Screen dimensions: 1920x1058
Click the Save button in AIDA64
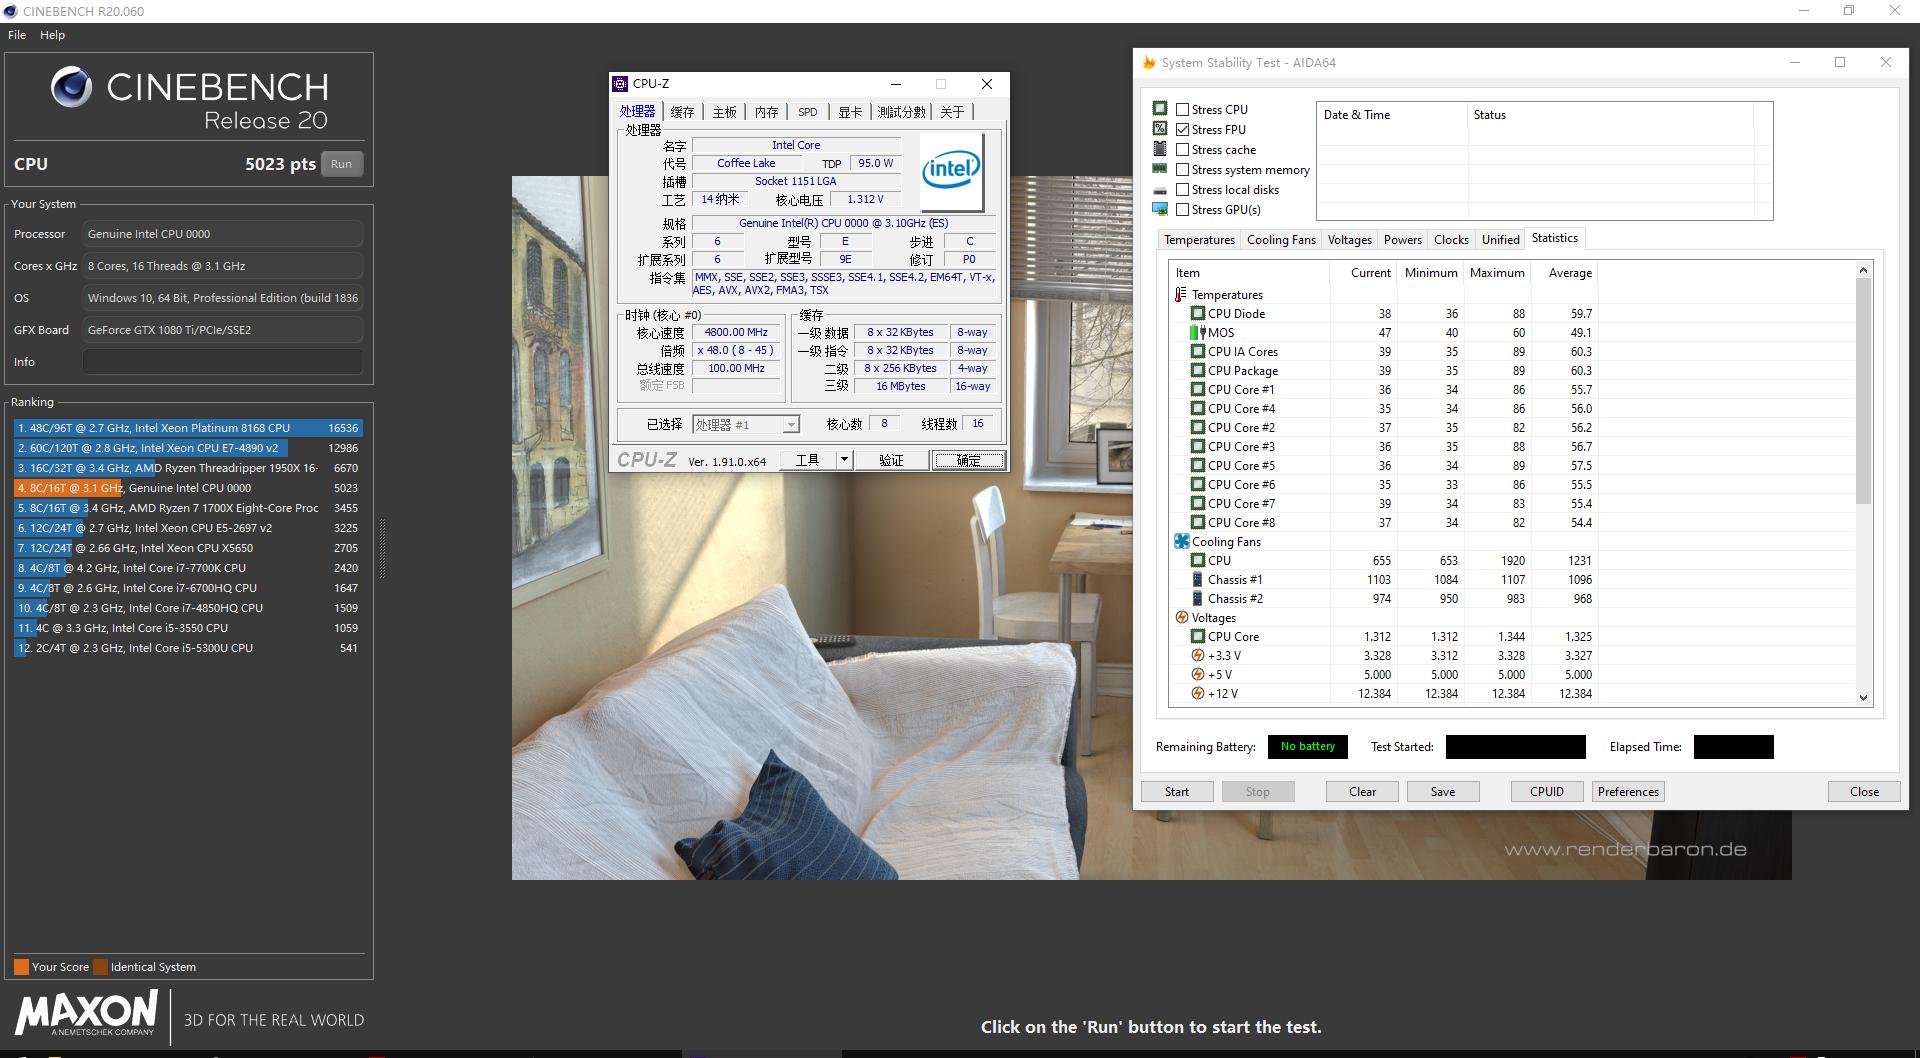point(1443,792)
